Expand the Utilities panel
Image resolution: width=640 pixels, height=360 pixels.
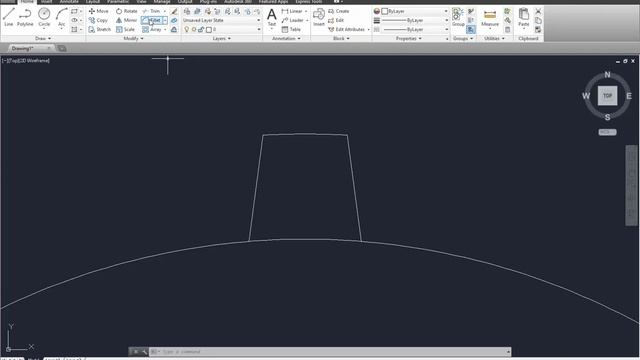coord(494,38)
